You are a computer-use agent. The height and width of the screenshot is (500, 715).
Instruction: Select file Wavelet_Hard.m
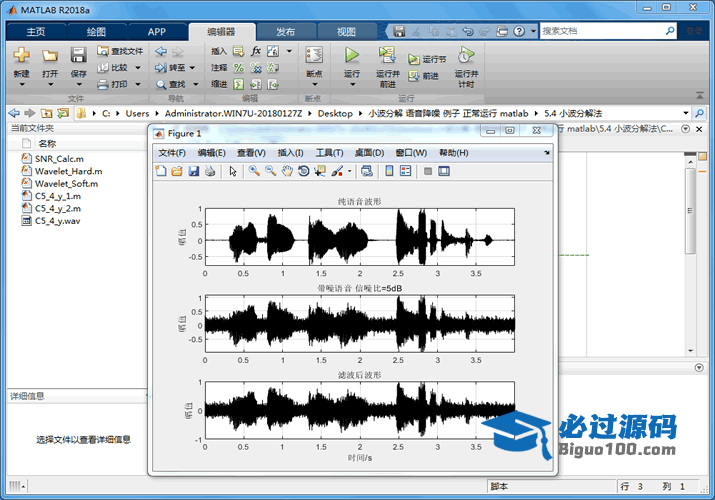click(x=69, y=171)
